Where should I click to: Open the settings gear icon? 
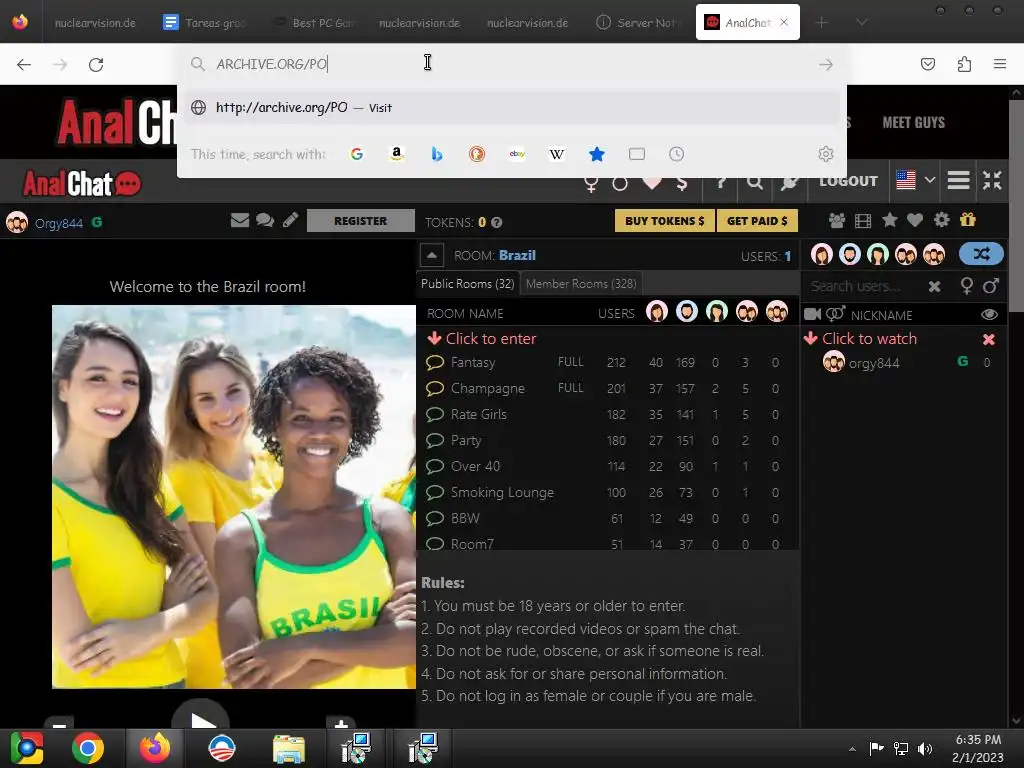point(941,220)
